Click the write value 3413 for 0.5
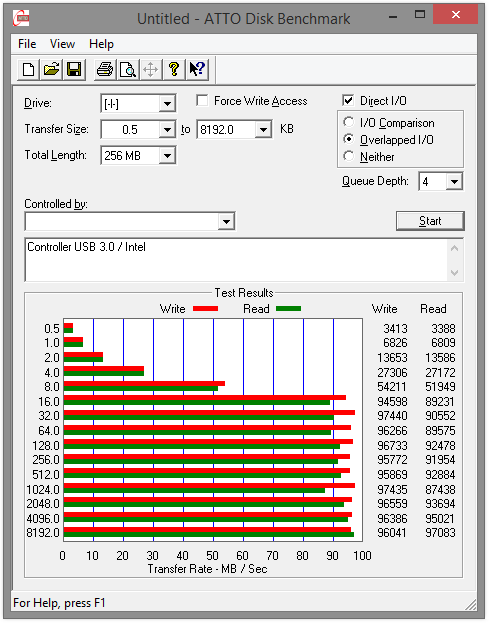The height and width of the screenshot is (623, 490). (395, 329)
